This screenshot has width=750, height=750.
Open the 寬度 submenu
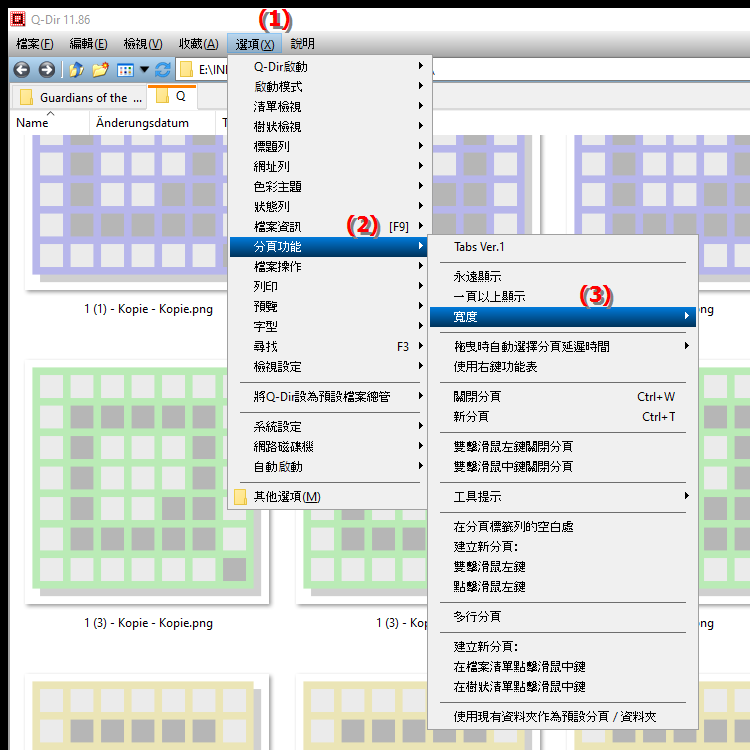coord(562,317)
